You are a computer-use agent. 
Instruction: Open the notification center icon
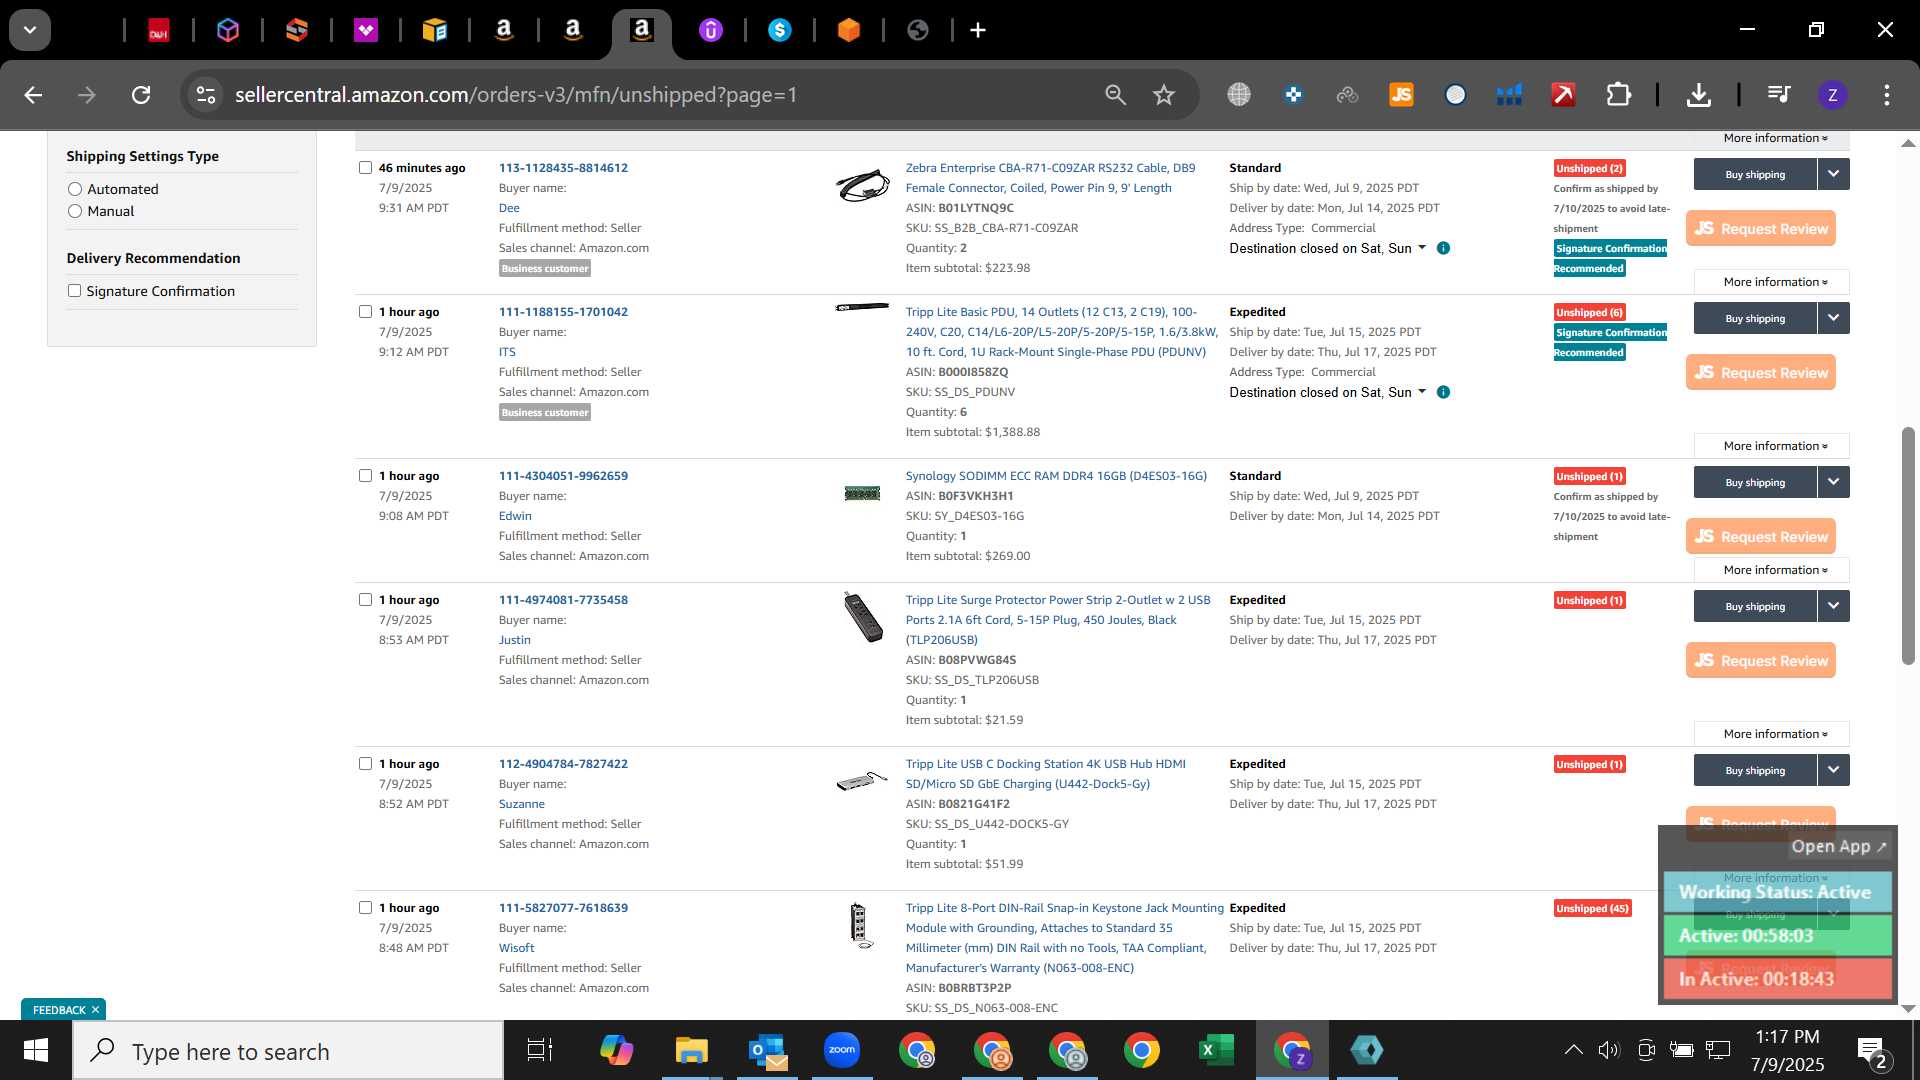(1871, 1051)
